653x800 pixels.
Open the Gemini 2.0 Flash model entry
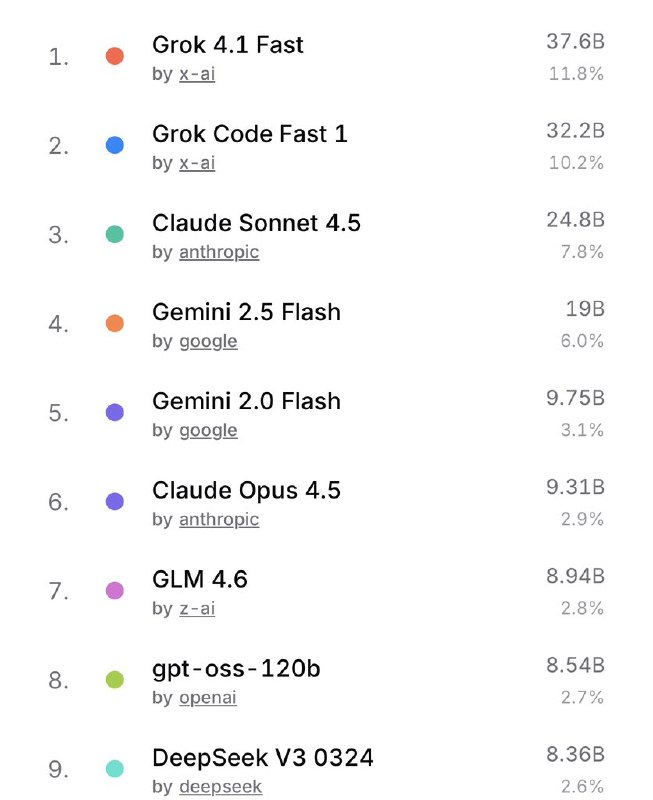(246, 401)
